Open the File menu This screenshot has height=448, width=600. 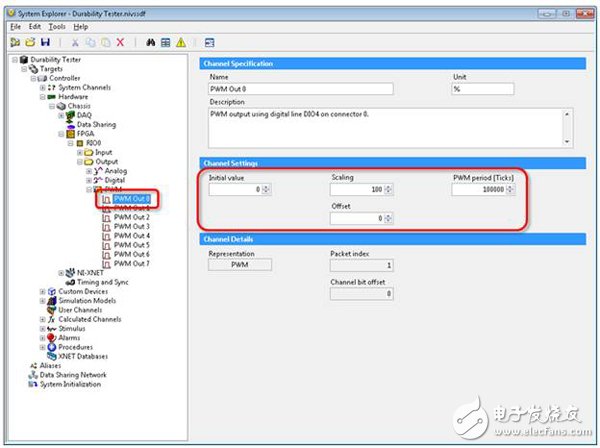coord(15,25)
